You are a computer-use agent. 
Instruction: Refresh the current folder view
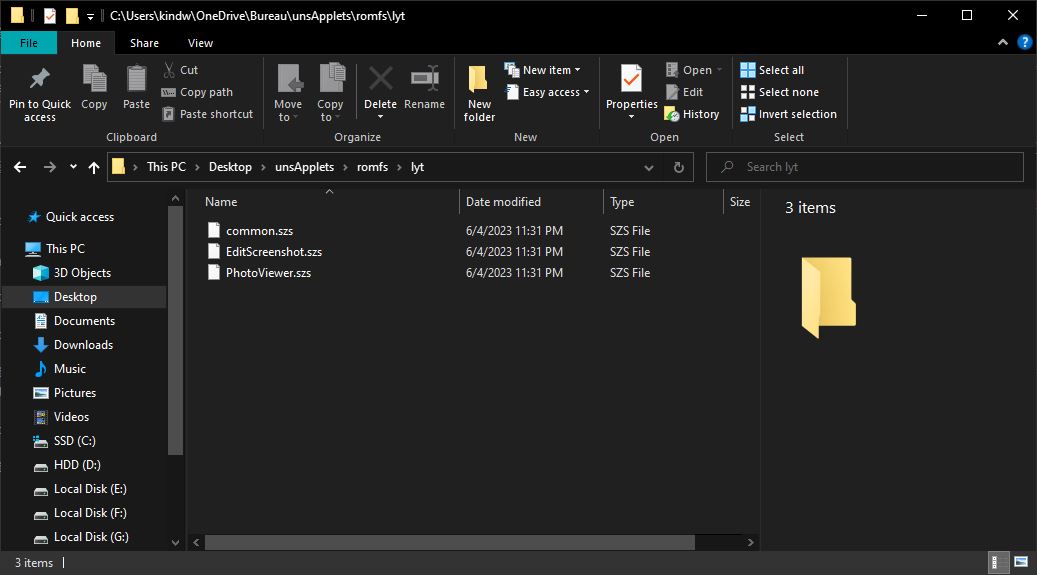[x=679, y=167]
